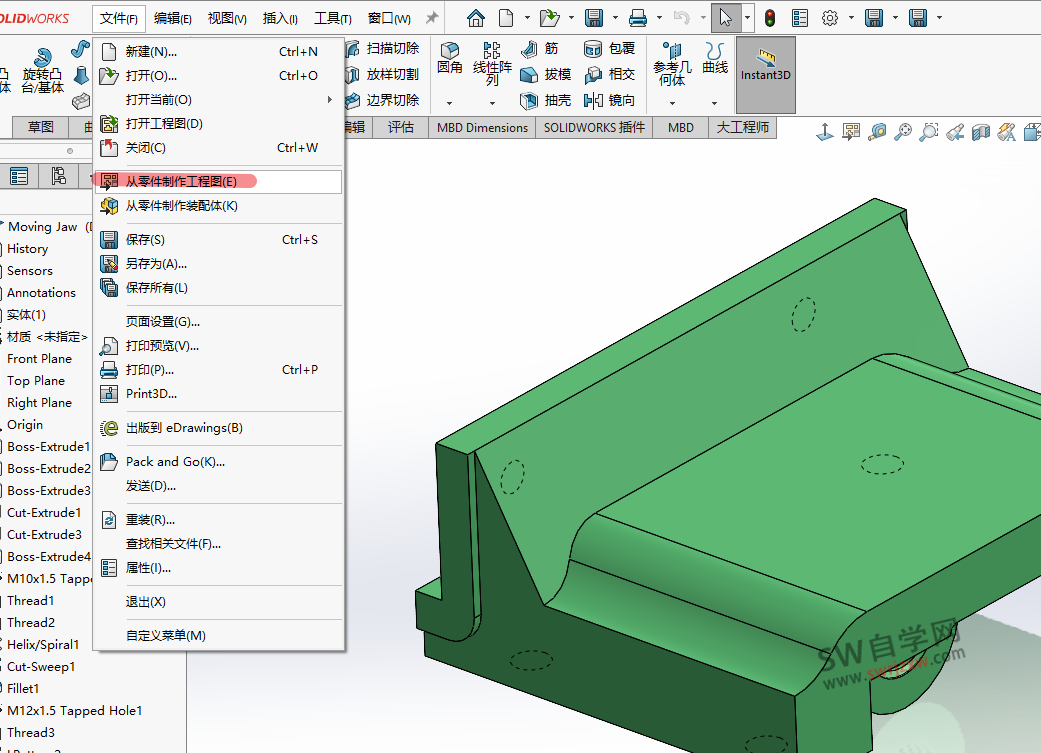This screenshot has height=753, width=1041.
Task: Choose Pack and Go(K)... menu entry
Action: [218, 461]
